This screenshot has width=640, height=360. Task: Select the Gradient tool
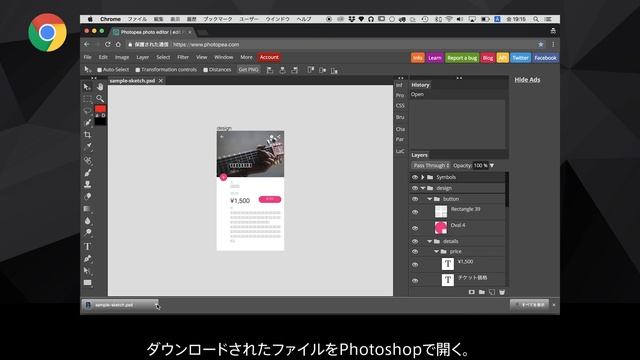87,209
